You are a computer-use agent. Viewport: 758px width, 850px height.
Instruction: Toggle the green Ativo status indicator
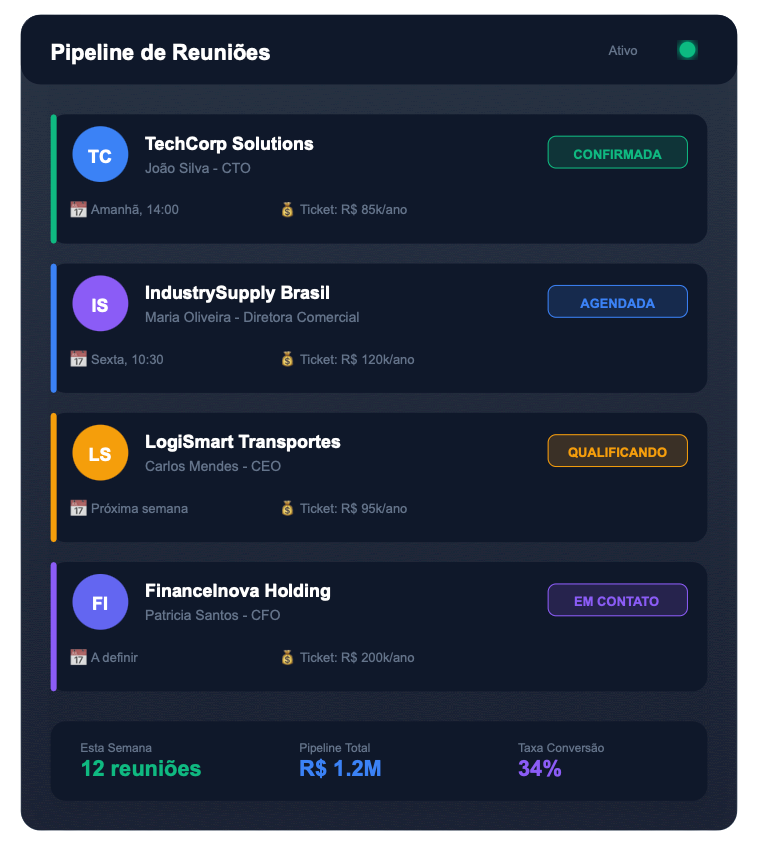[687, 50]
